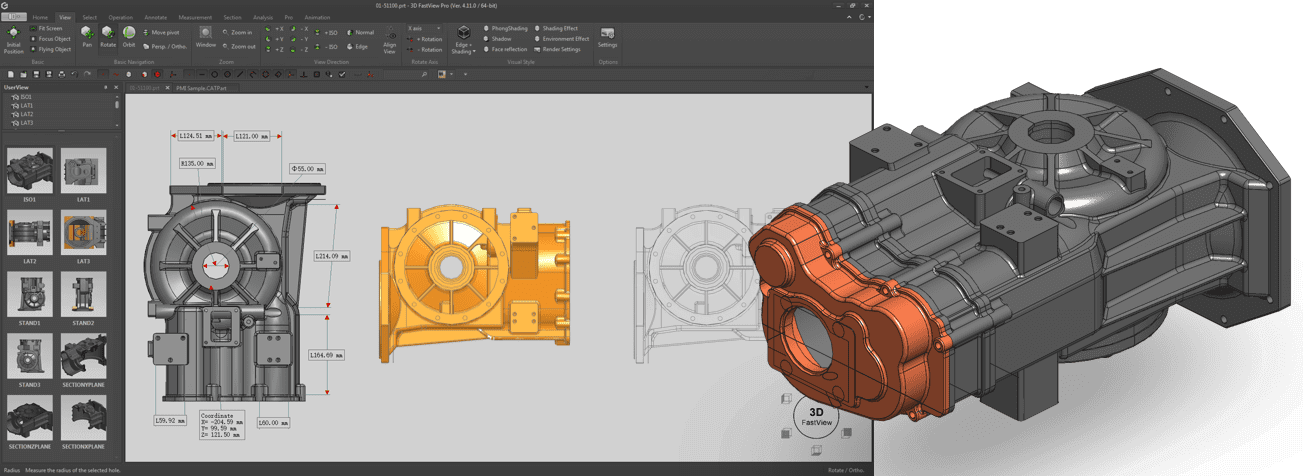Image resolution: width=1303 pixels, height=476 pixels.
Task: Open the Section ribbon tab
Action: [x=233, y=17]
